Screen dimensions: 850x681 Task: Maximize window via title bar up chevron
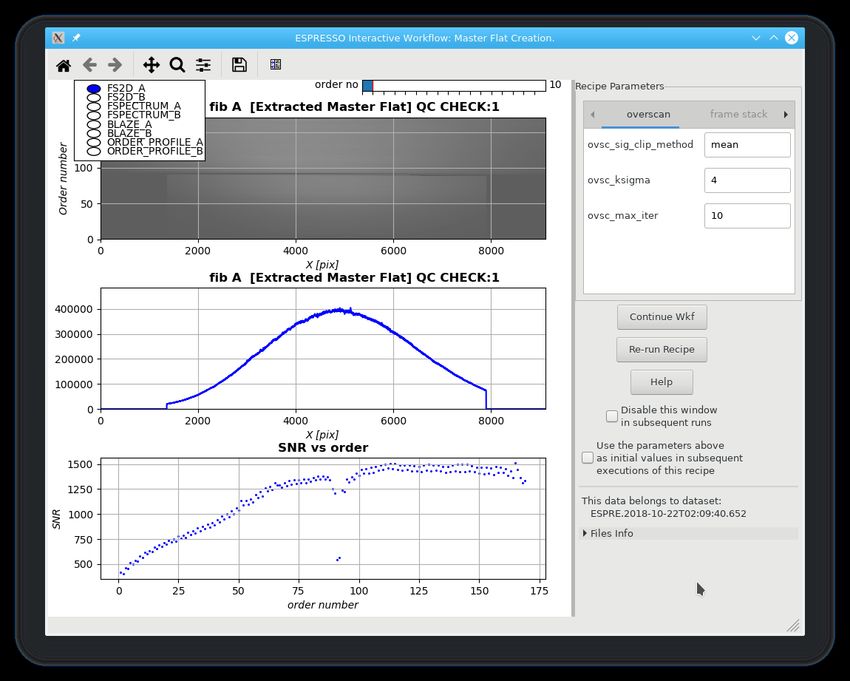(x=774, y=38)
